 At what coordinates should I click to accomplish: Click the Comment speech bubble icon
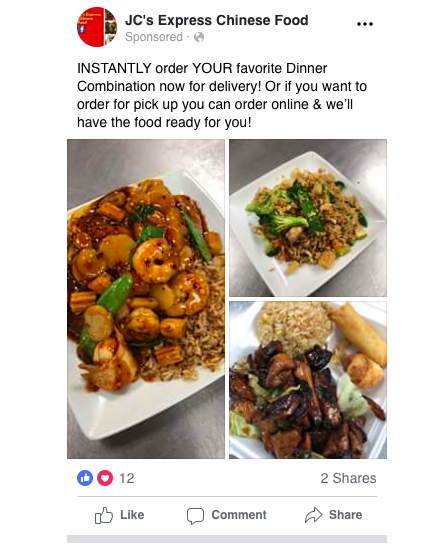(x=195, y=516)
